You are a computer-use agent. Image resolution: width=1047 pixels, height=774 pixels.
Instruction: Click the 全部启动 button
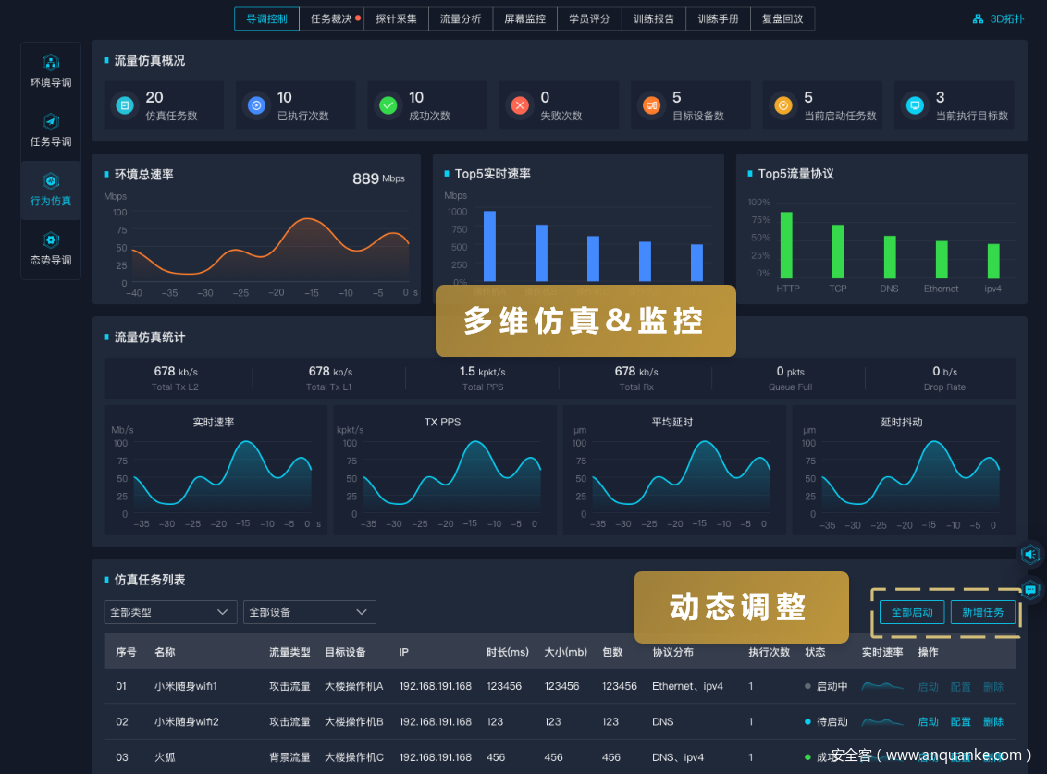pos(911,612)
